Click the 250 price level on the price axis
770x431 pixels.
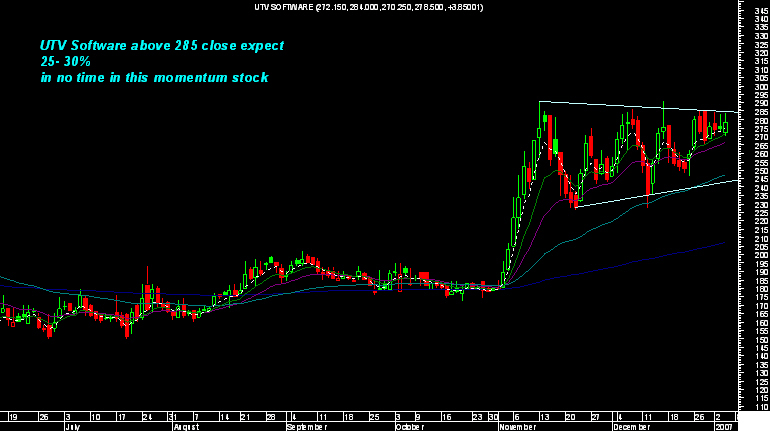(x=762, y=171)
